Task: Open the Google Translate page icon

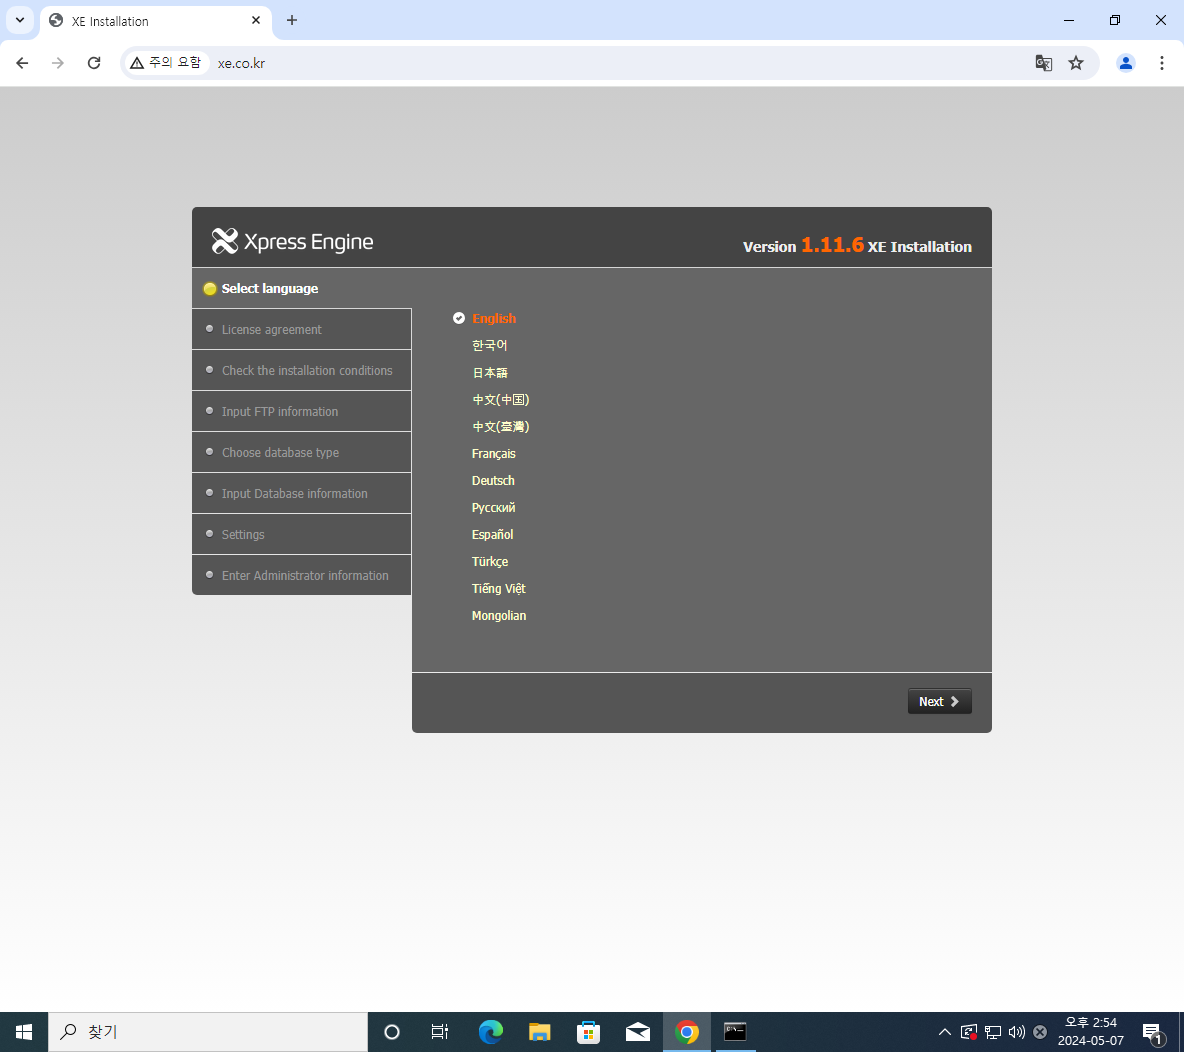Action: pyautogui.click(x=1044, y=63)
